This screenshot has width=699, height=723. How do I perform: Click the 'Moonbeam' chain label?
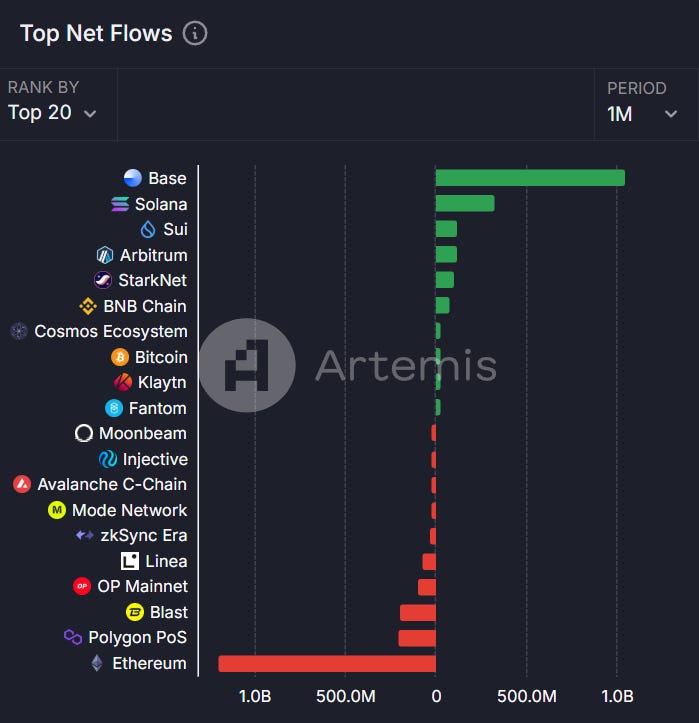[x=143, y=433]
